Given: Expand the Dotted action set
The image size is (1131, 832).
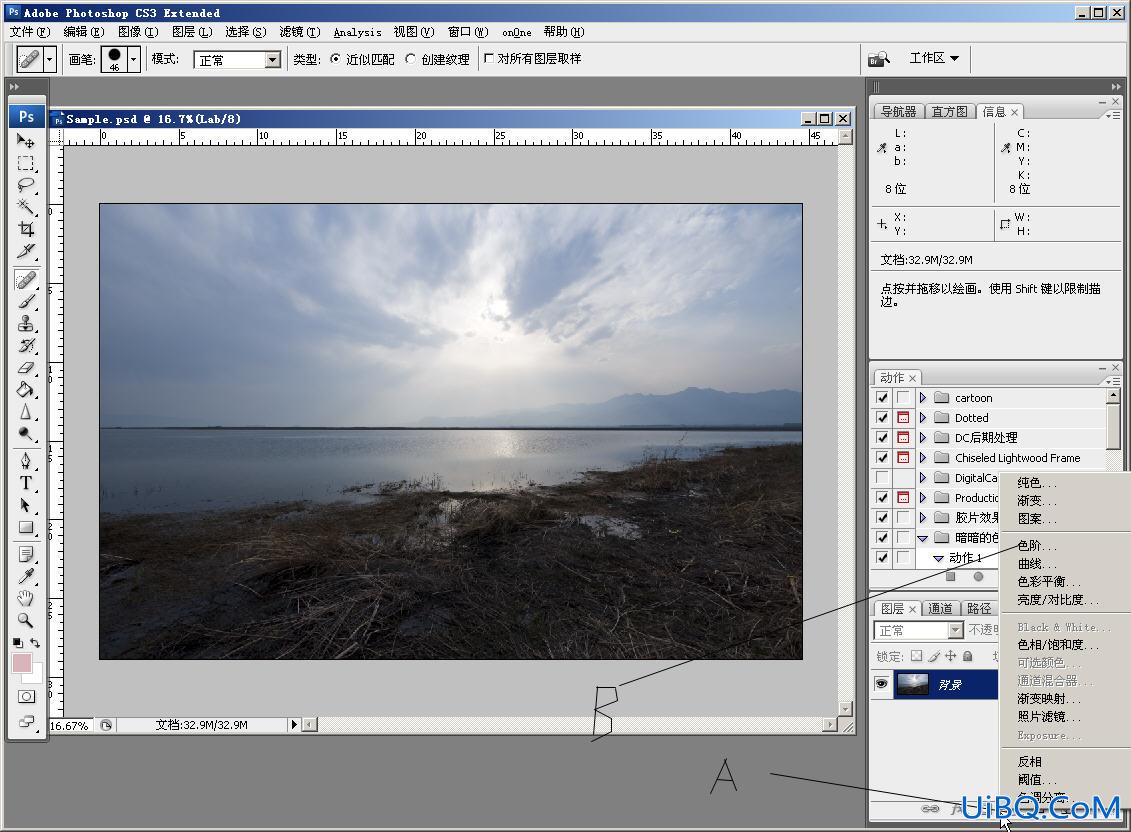Looking at the screenshot, I should click(x=923, y=417).
